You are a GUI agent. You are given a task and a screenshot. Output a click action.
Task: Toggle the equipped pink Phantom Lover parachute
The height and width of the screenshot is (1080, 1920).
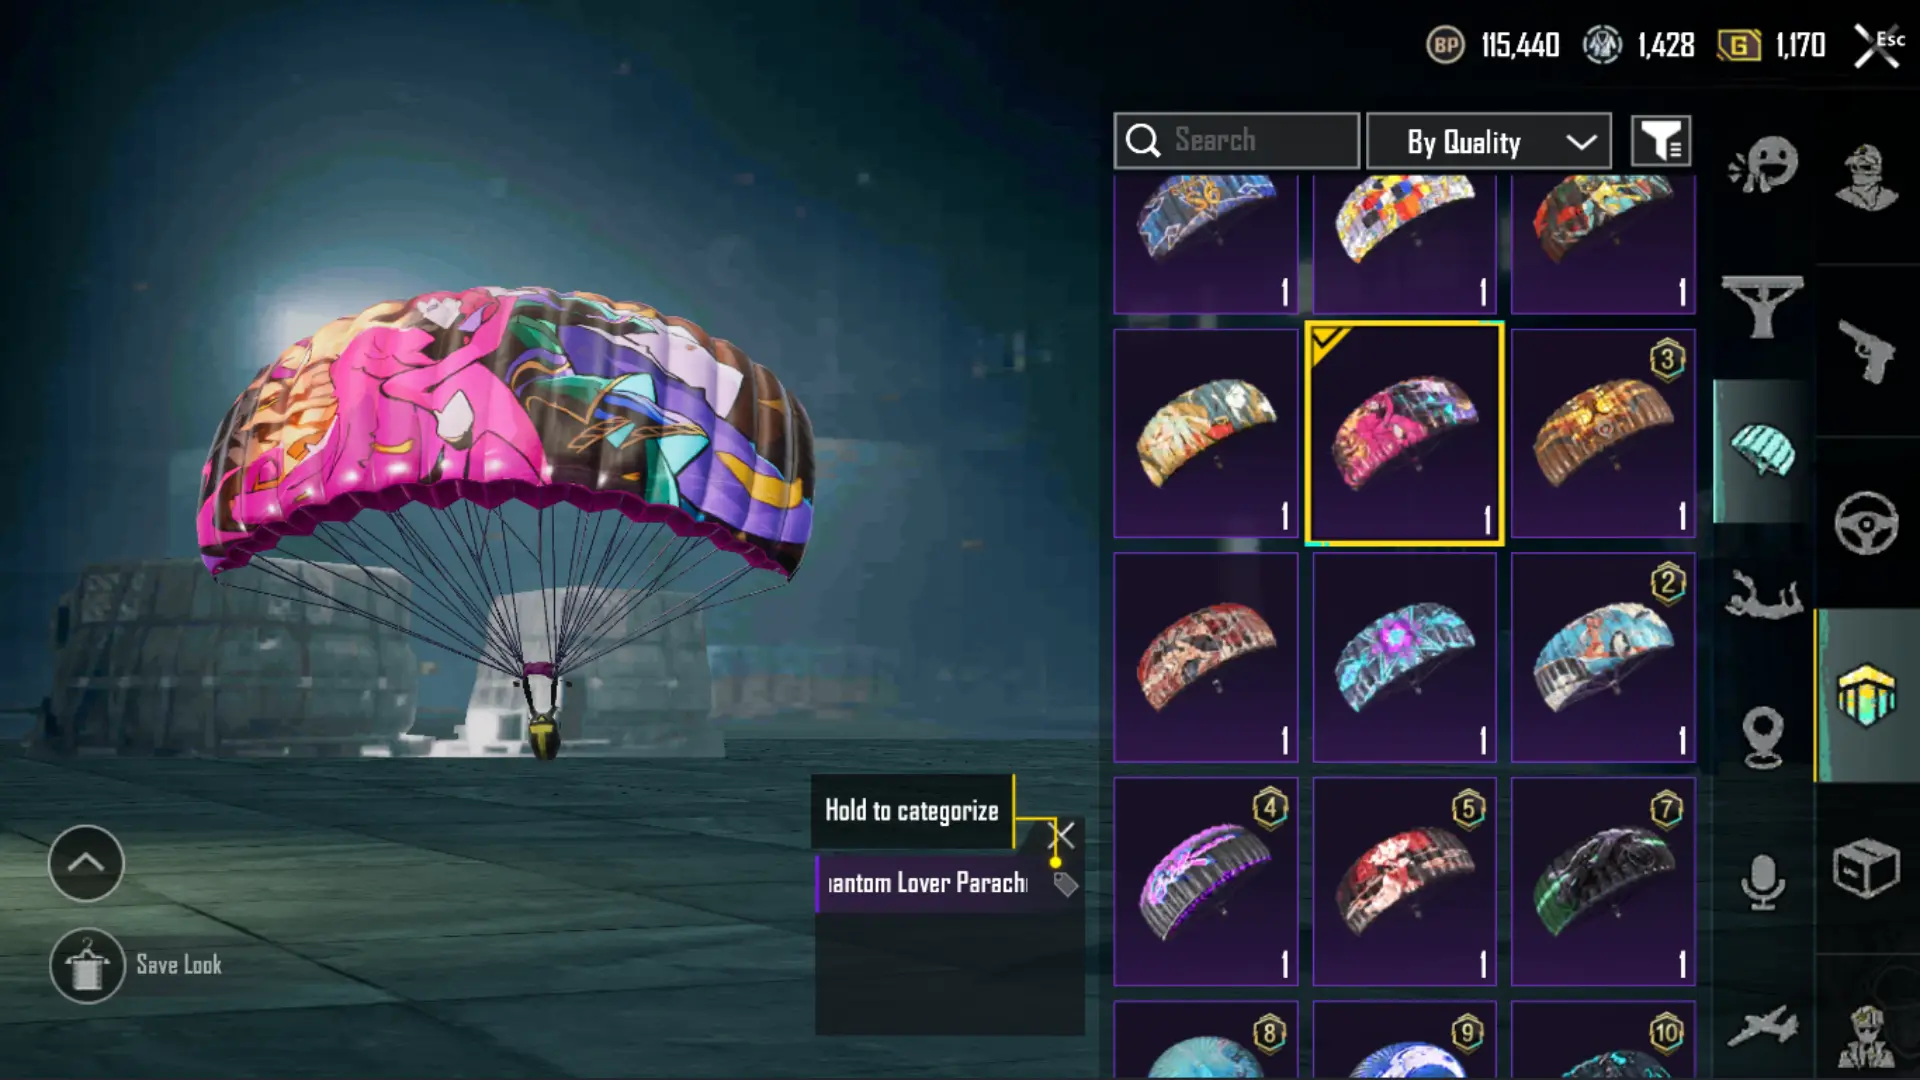tap(1404, 433)
